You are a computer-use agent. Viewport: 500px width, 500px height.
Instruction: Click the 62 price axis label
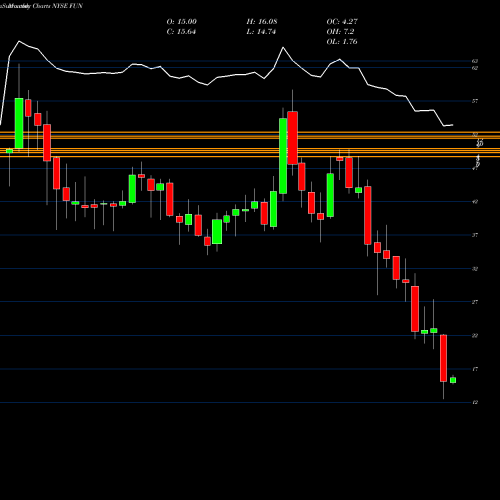point(475,68)
